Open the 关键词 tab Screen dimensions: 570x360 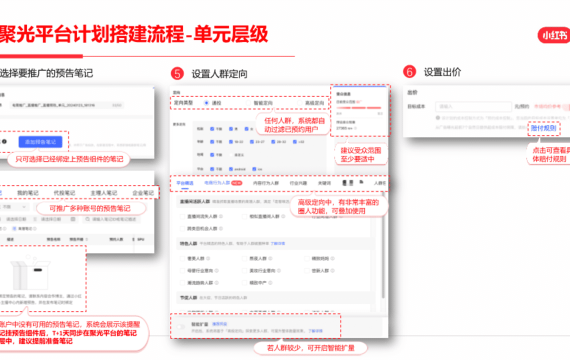click(324, 183)
